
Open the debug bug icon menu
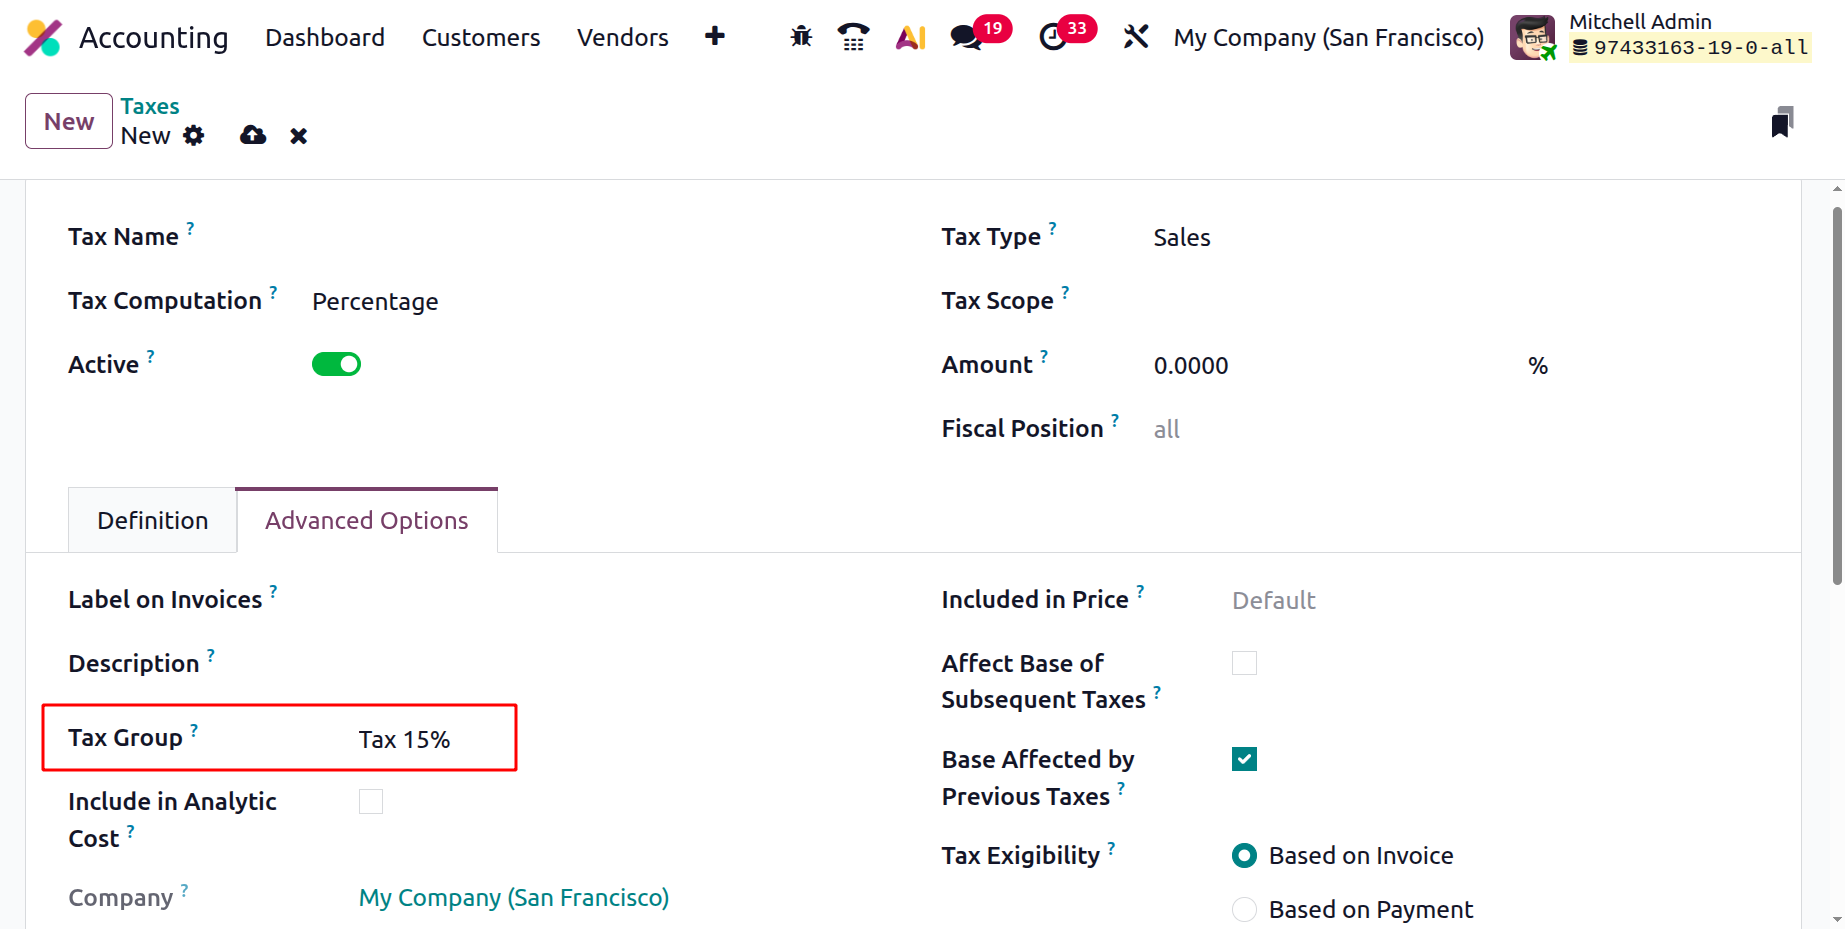pos(801,37)
